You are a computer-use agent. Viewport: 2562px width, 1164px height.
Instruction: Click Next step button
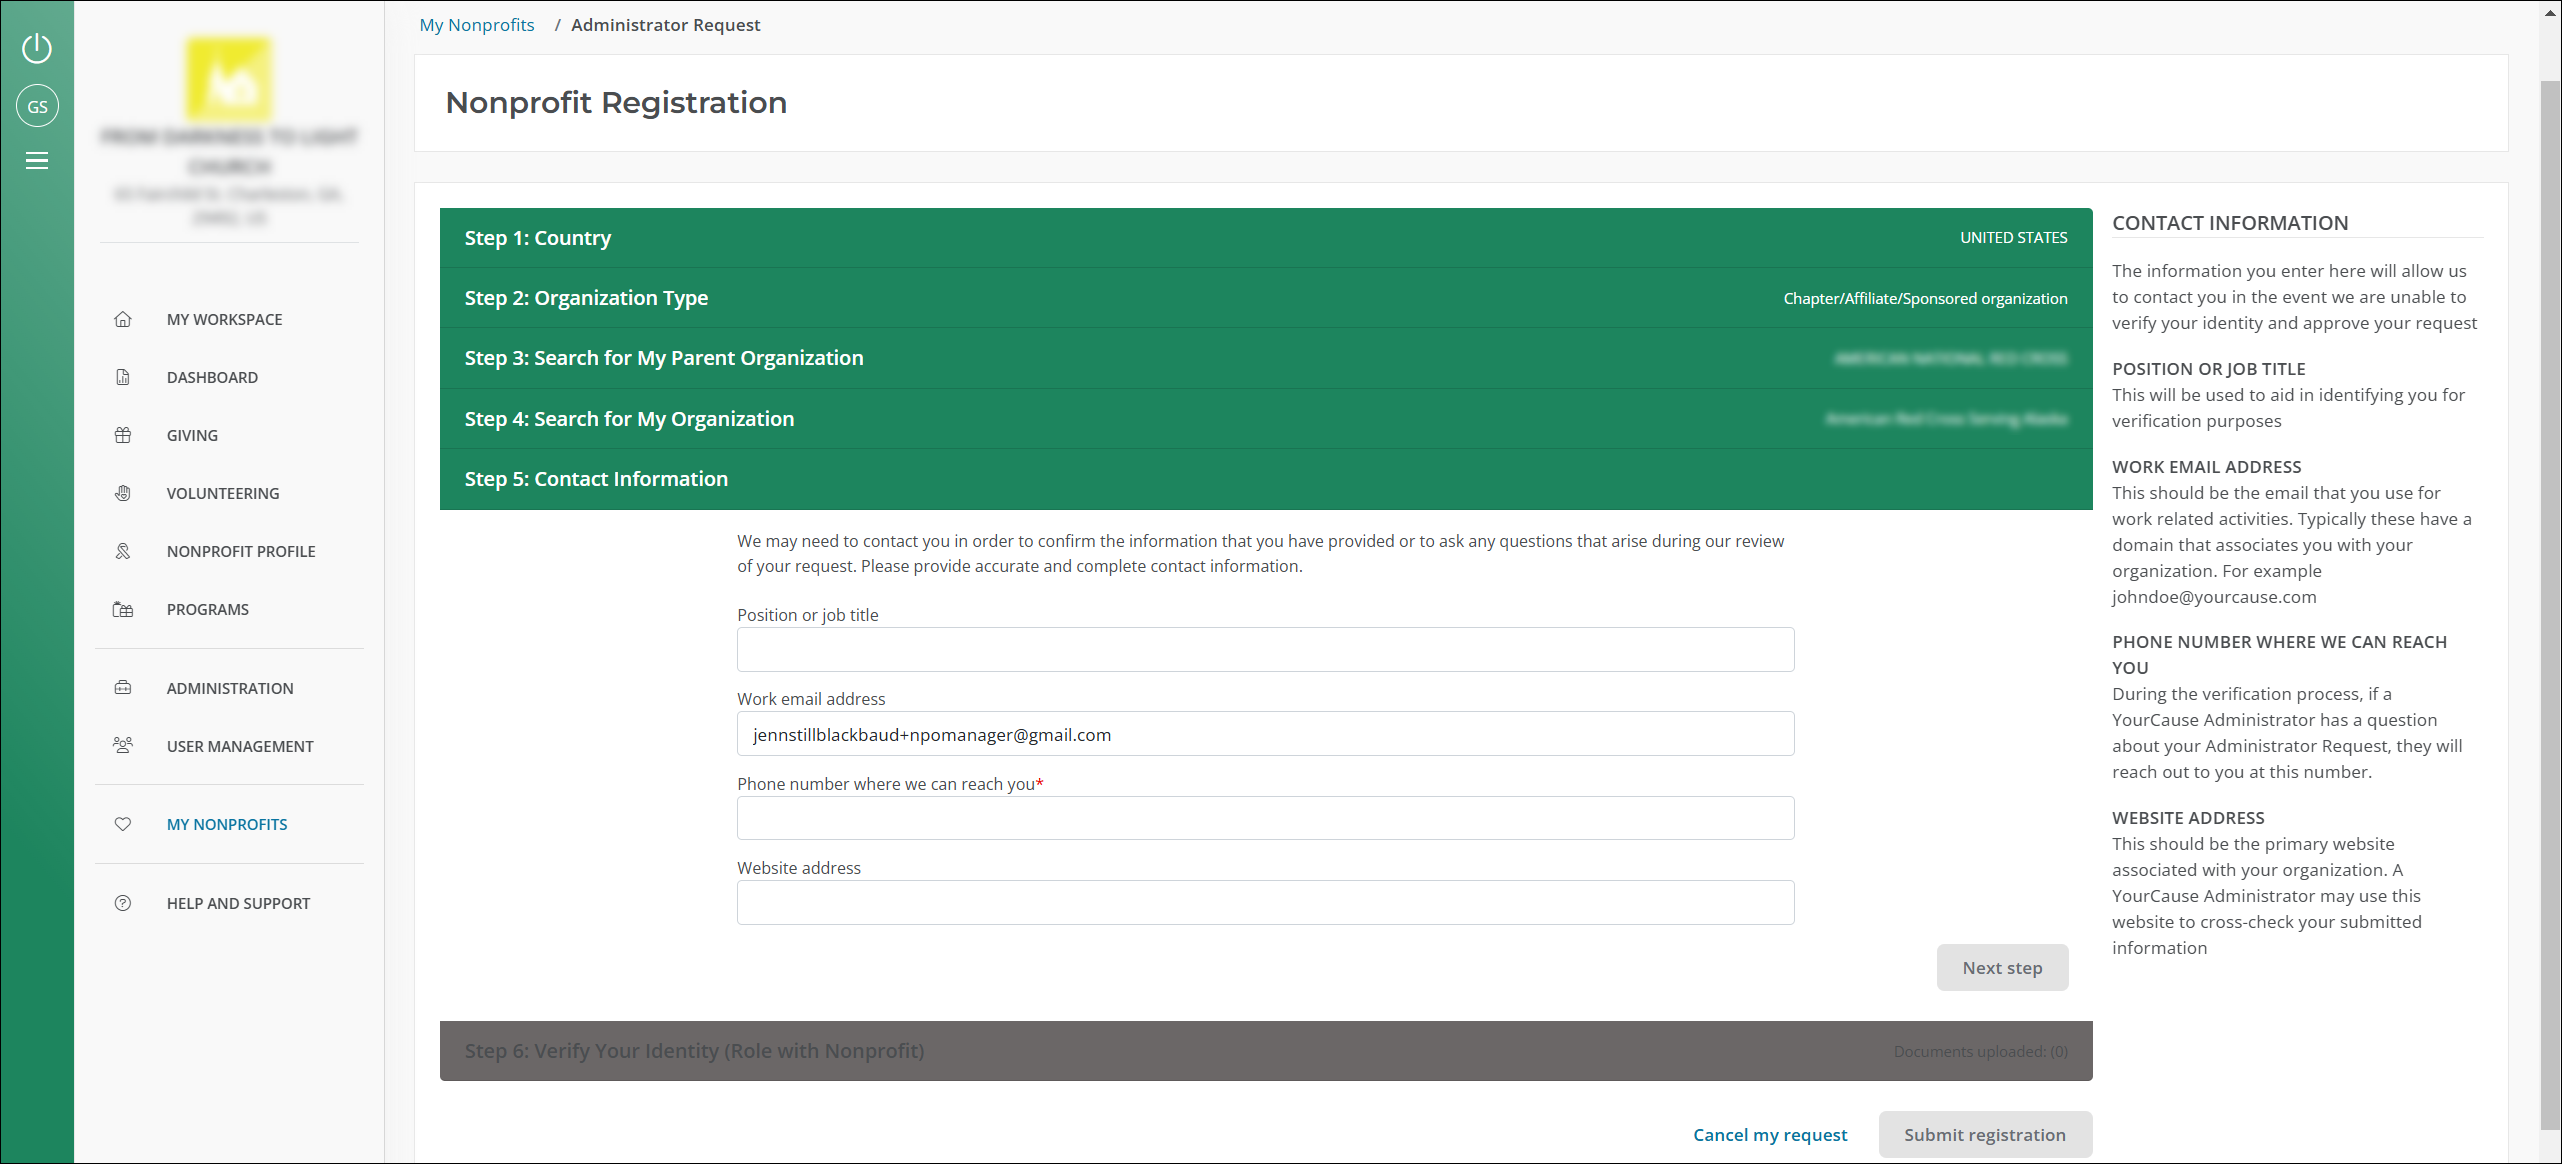pyautogui.click(x=2002, y=966)
